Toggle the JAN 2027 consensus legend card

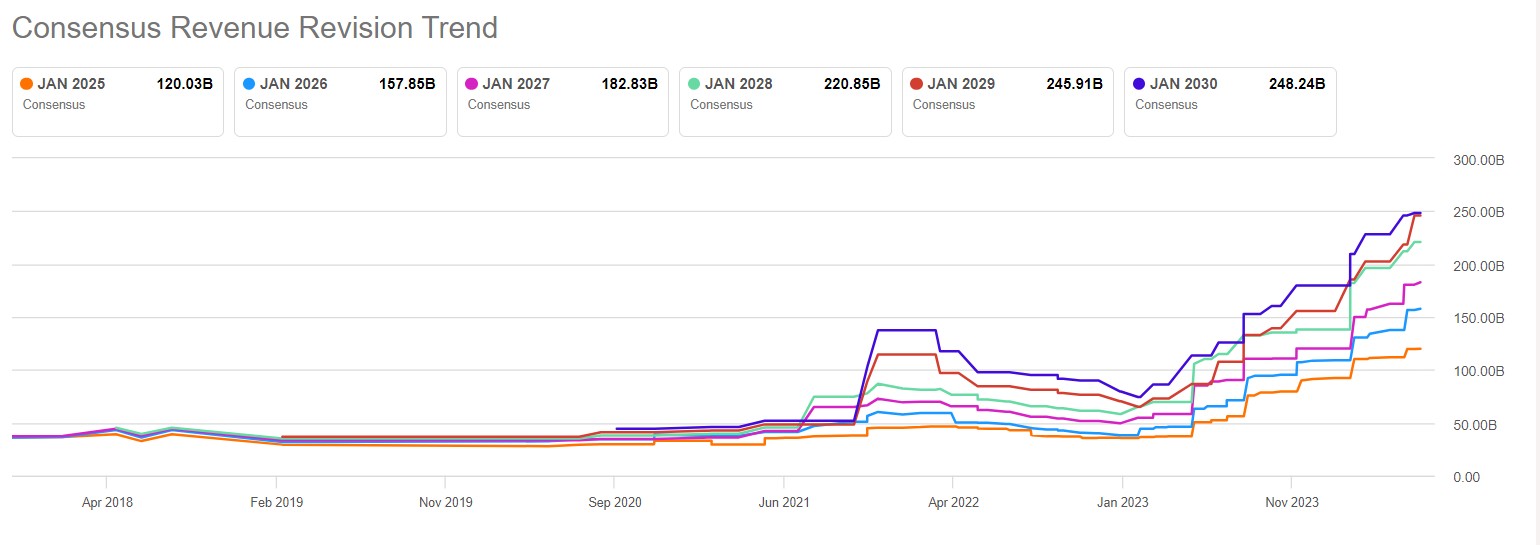563,101
